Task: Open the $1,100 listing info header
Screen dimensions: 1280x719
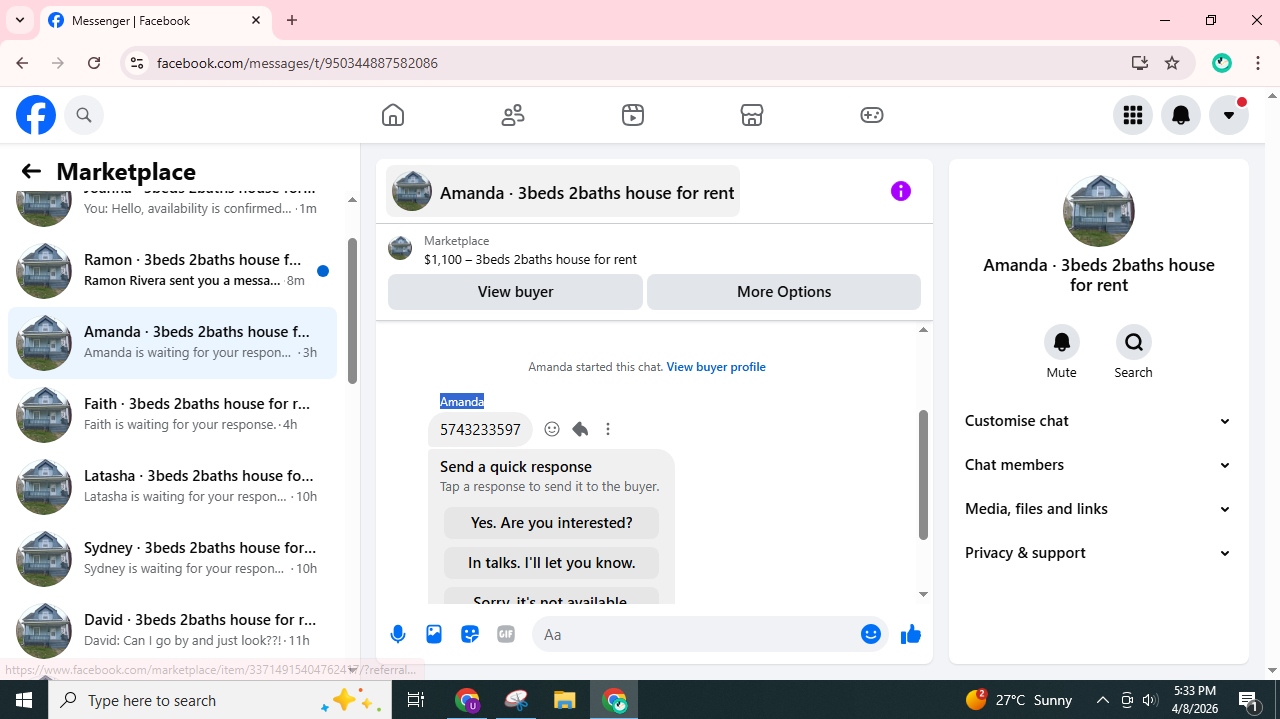Action: [654, 249]
